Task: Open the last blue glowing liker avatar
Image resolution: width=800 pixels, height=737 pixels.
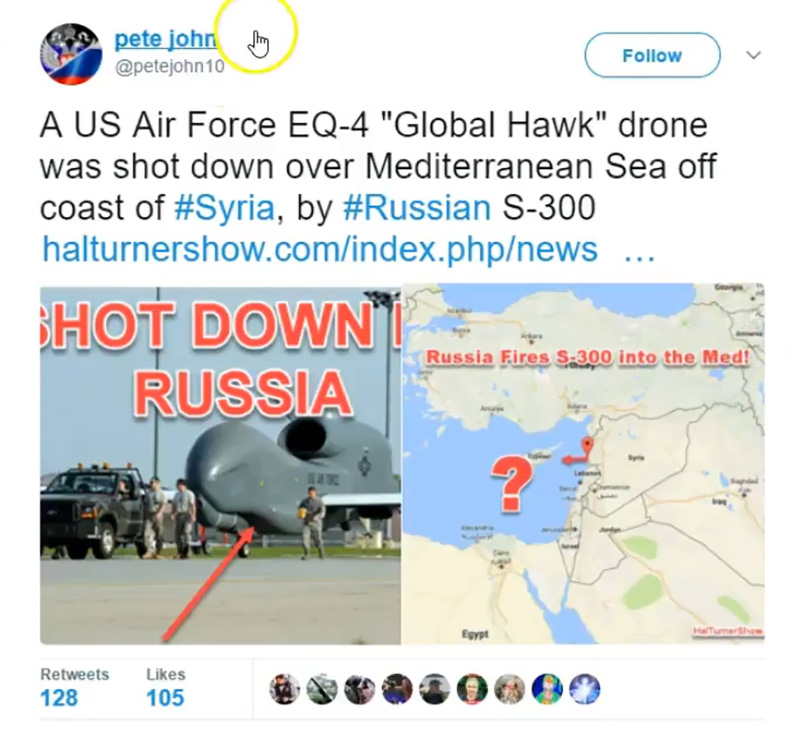Action: [585, 689]
